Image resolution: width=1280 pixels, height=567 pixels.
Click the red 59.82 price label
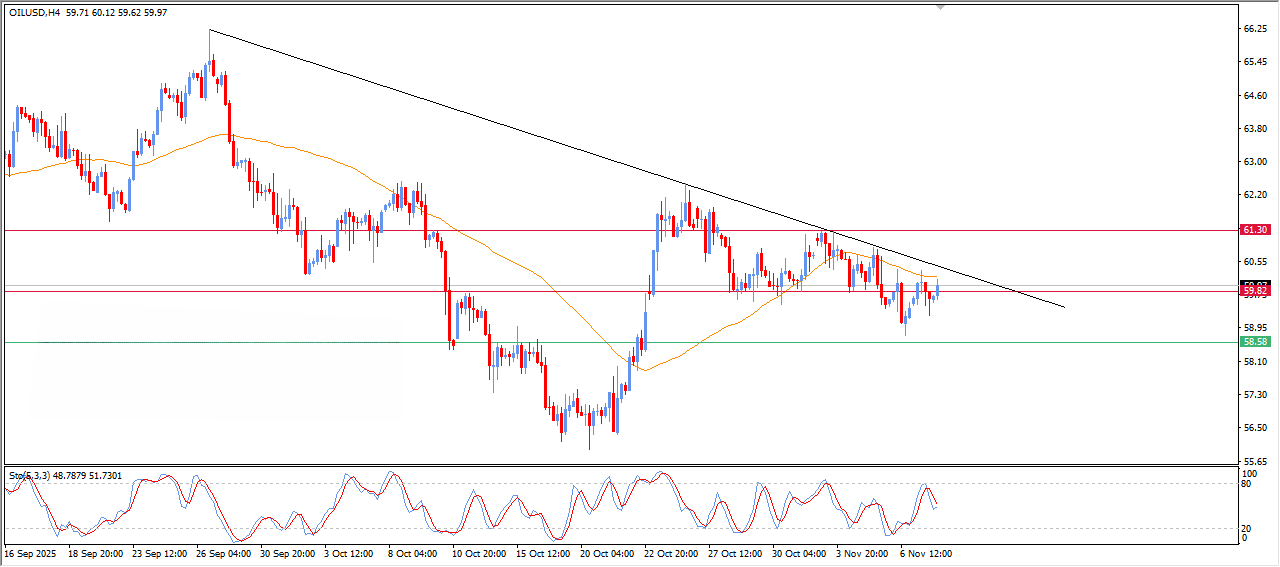pos(1254,292)
